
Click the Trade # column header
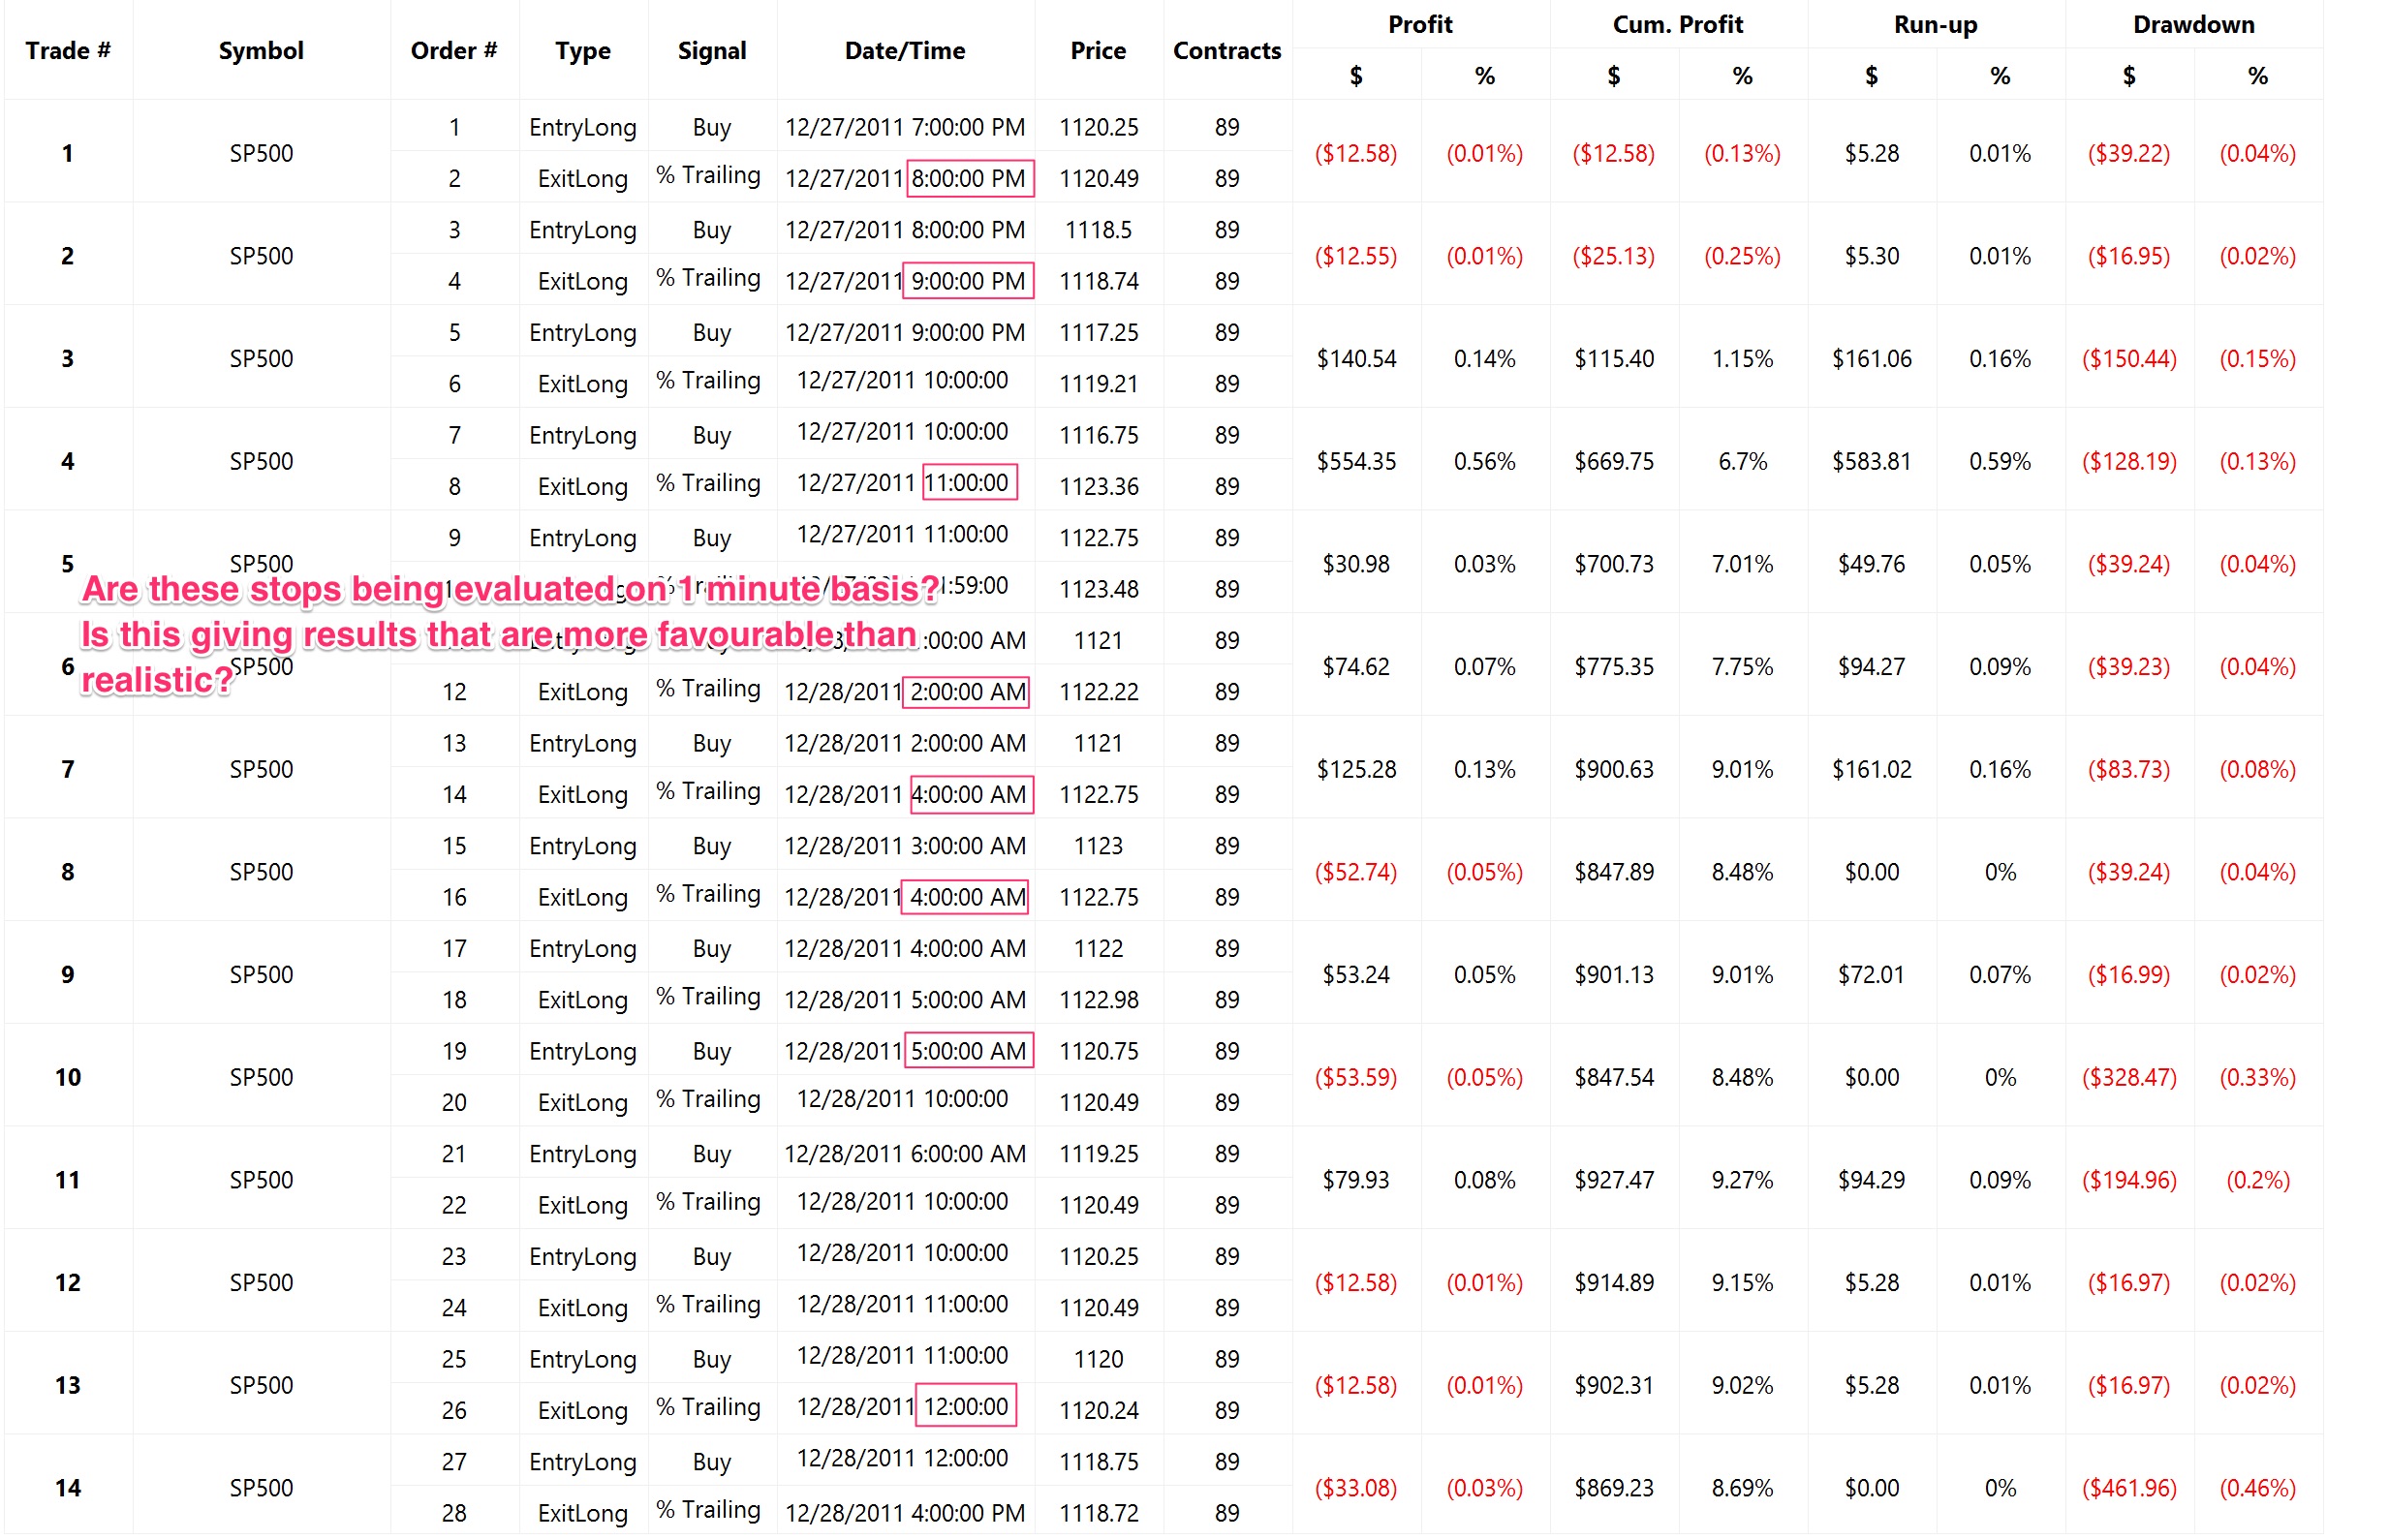click(68, 51)
